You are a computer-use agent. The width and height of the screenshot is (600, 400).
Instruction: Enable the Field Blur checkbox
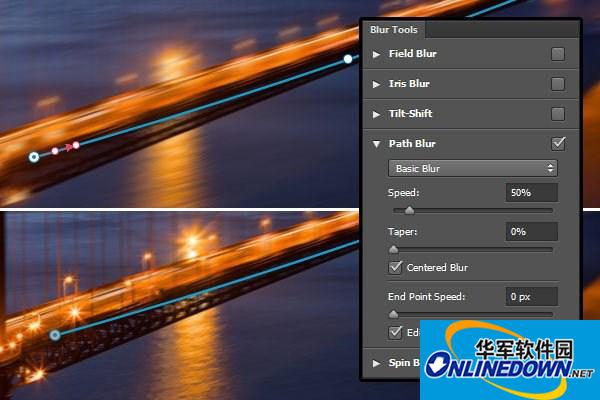point(558,54)
